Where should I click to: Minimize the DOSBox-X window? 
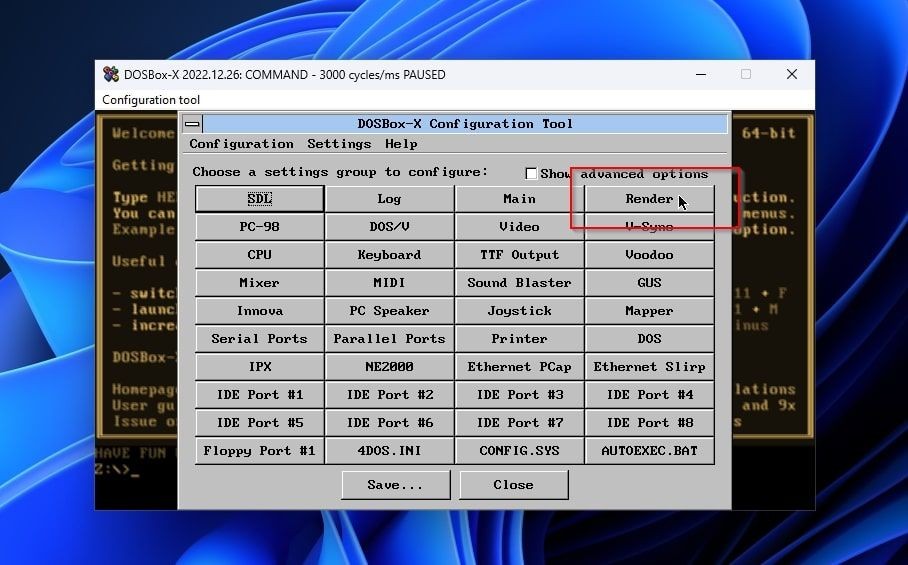coord(701,74)
